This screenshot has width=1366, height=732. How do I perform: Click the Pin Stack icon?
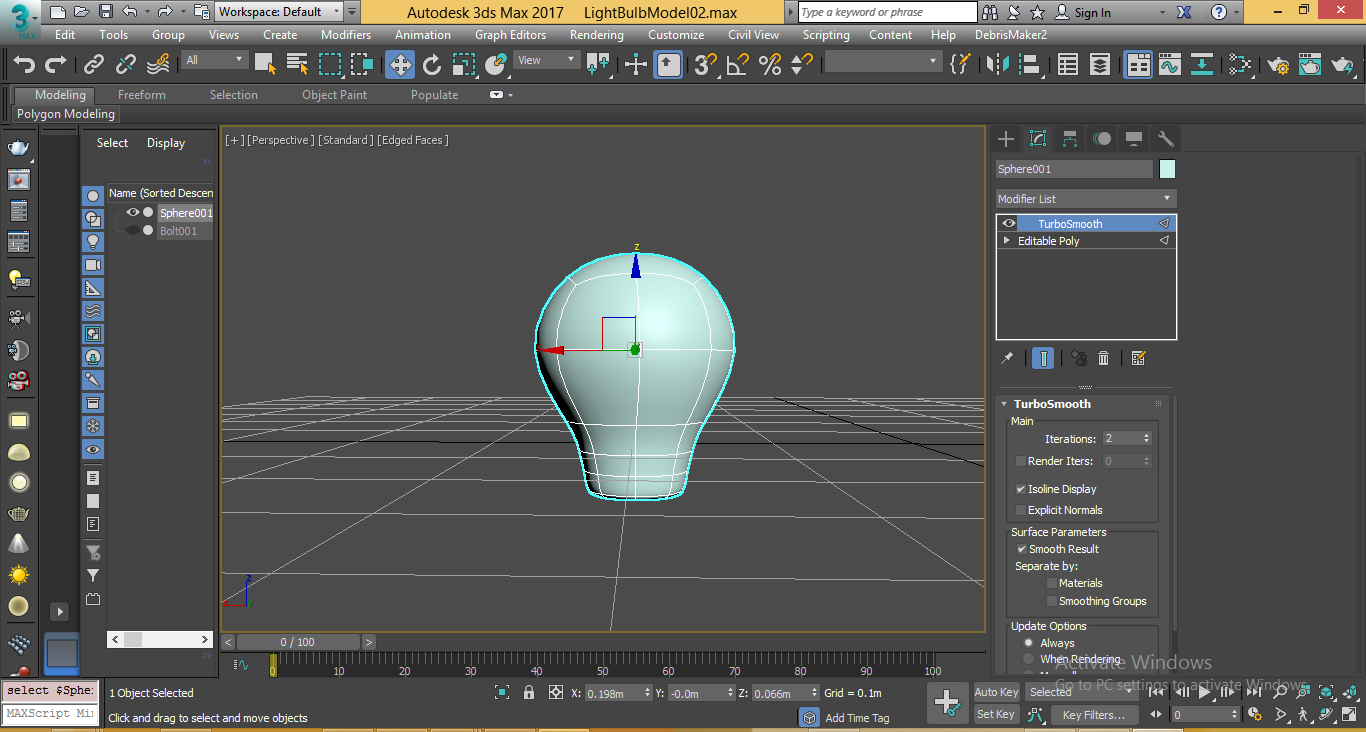[1008, 358]
